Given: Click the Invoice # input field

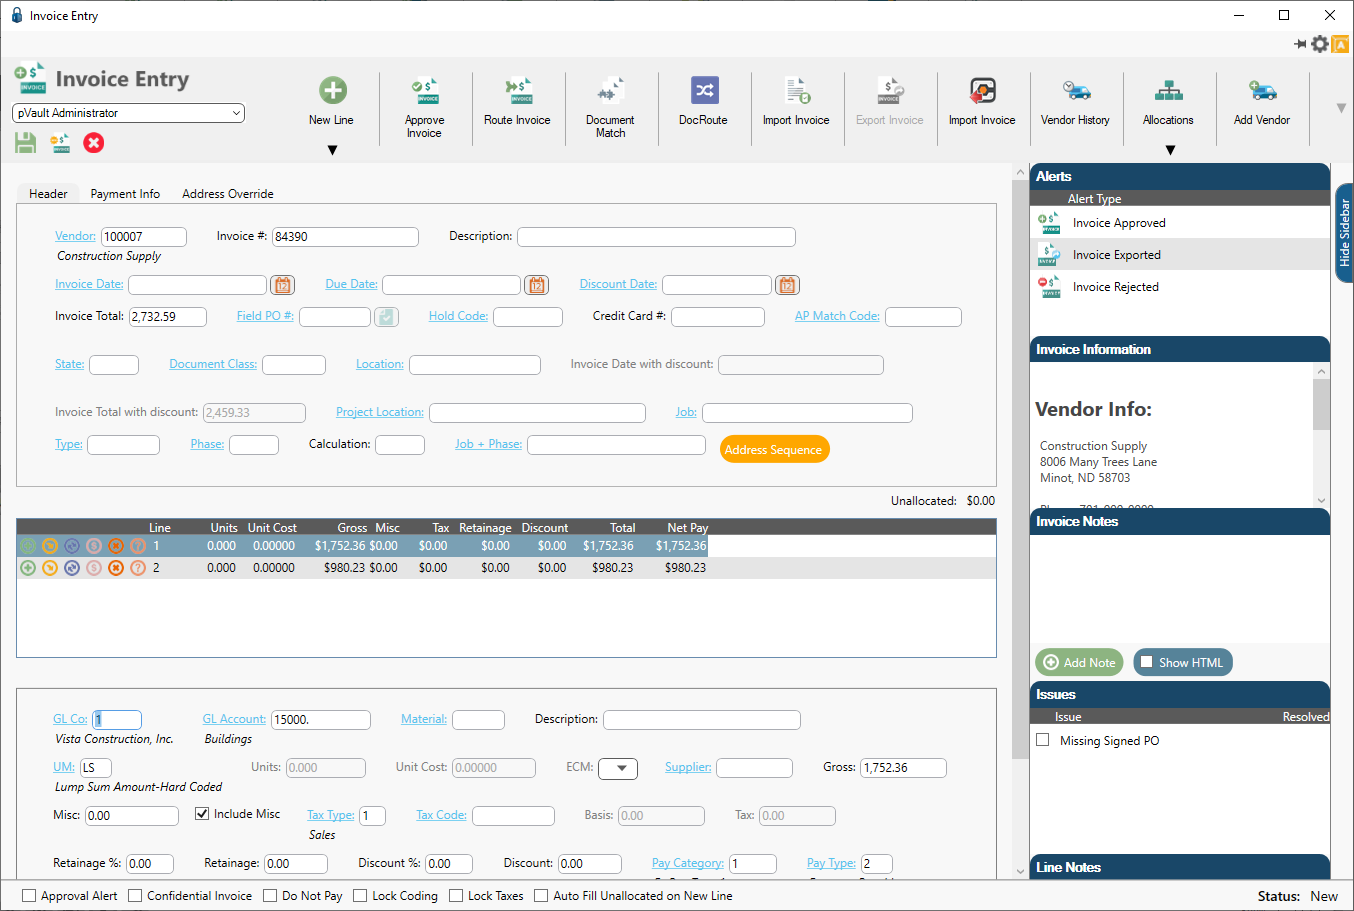Looking at the screenshot, I should 345,237.
